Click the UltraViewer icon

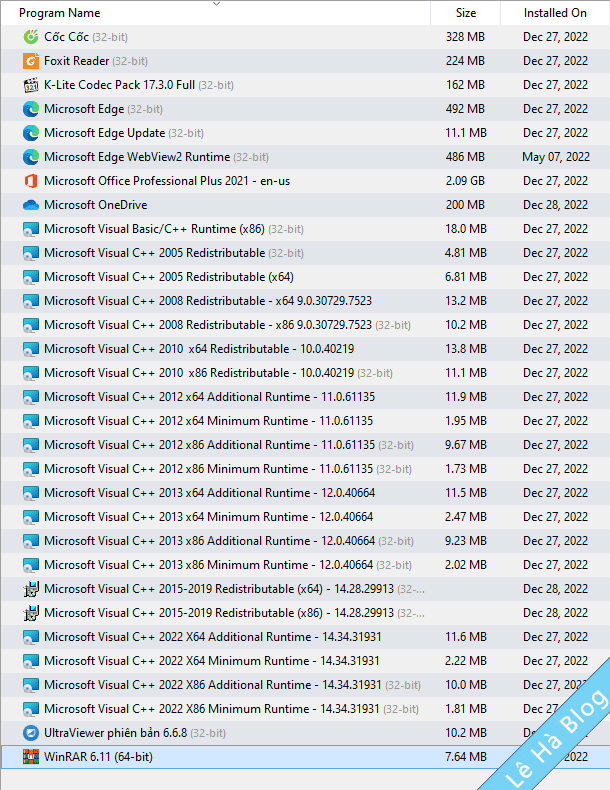(x=31, y=733)
